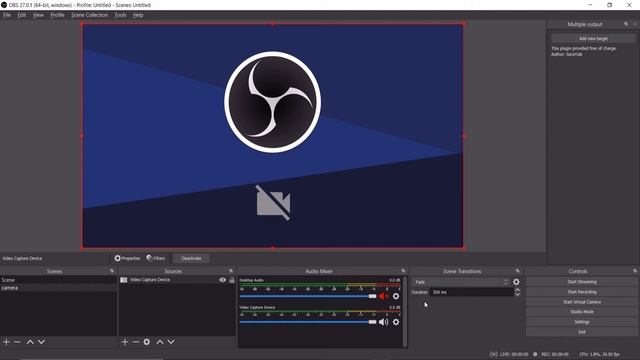
Task: Click the recording status dot icon
Action: [535, 354]
